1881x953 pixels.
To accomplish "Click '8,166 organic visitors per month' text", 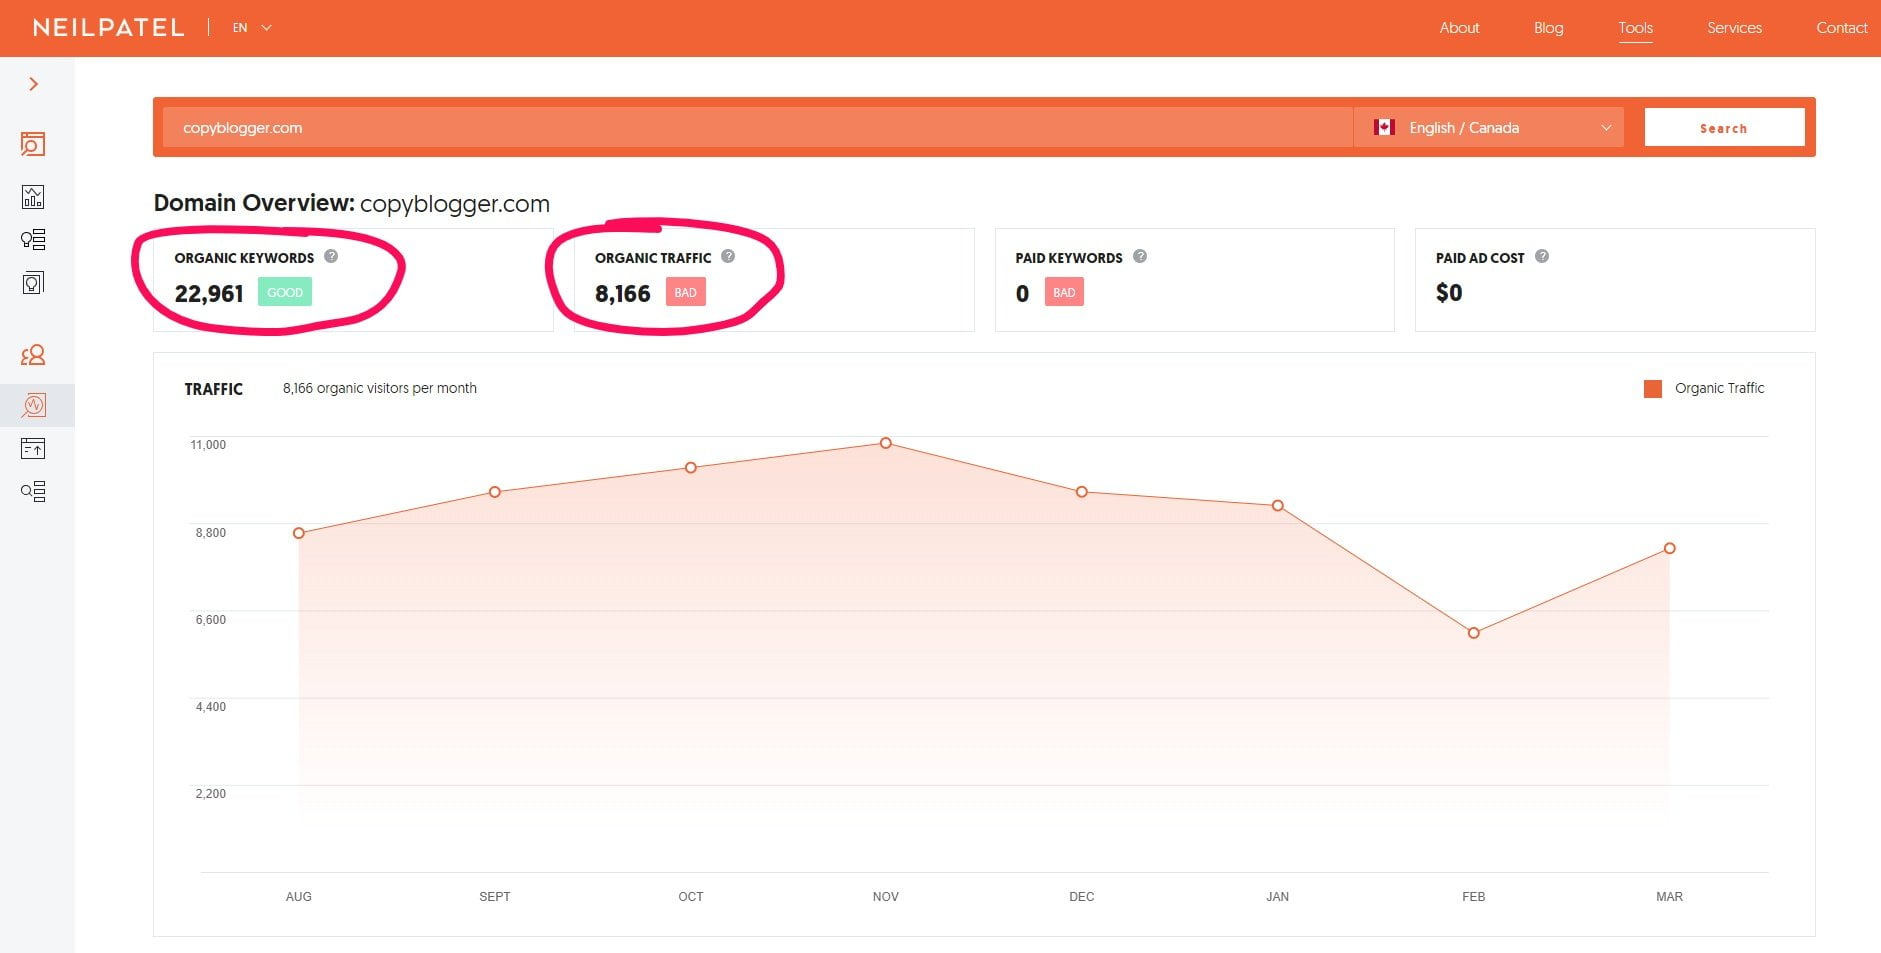I will [x=380, y=388].
